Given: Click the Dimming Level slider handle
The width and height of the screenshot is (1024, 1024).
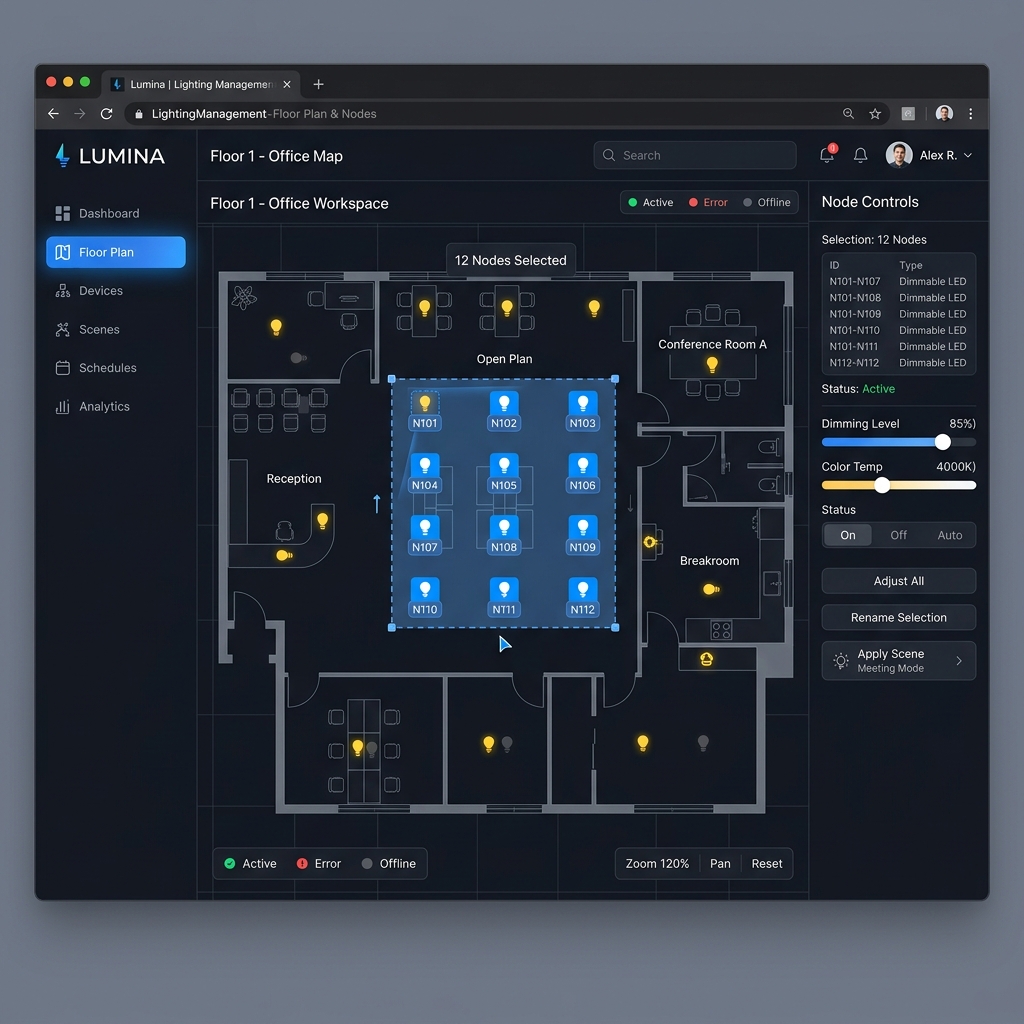Looking at the screenshot, I should (942, 442).
